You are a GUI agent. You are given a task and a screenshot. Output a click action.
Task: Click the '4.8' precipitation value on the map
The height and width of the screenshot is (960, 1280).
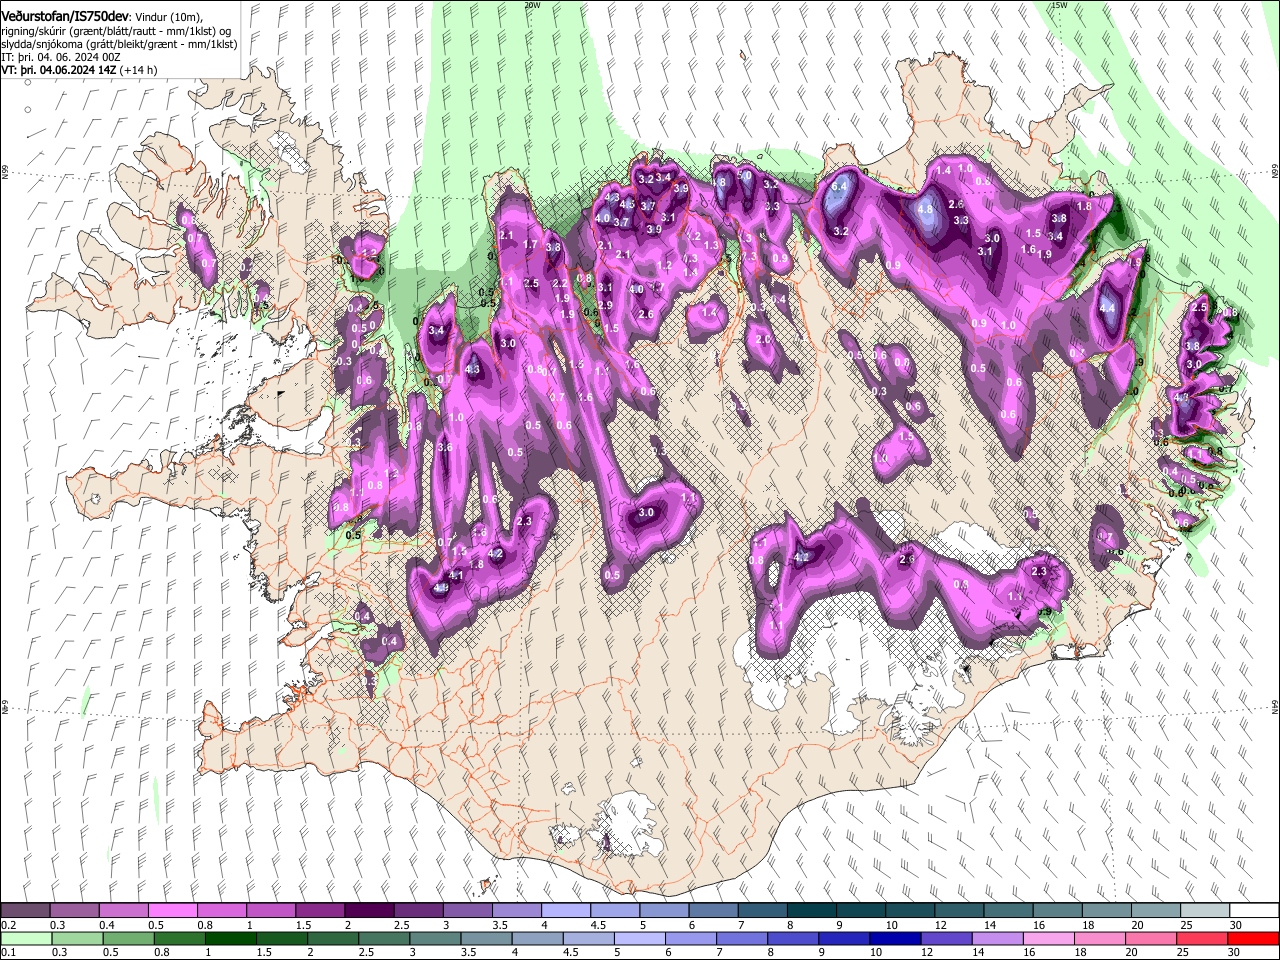click(x=925, y=209)
